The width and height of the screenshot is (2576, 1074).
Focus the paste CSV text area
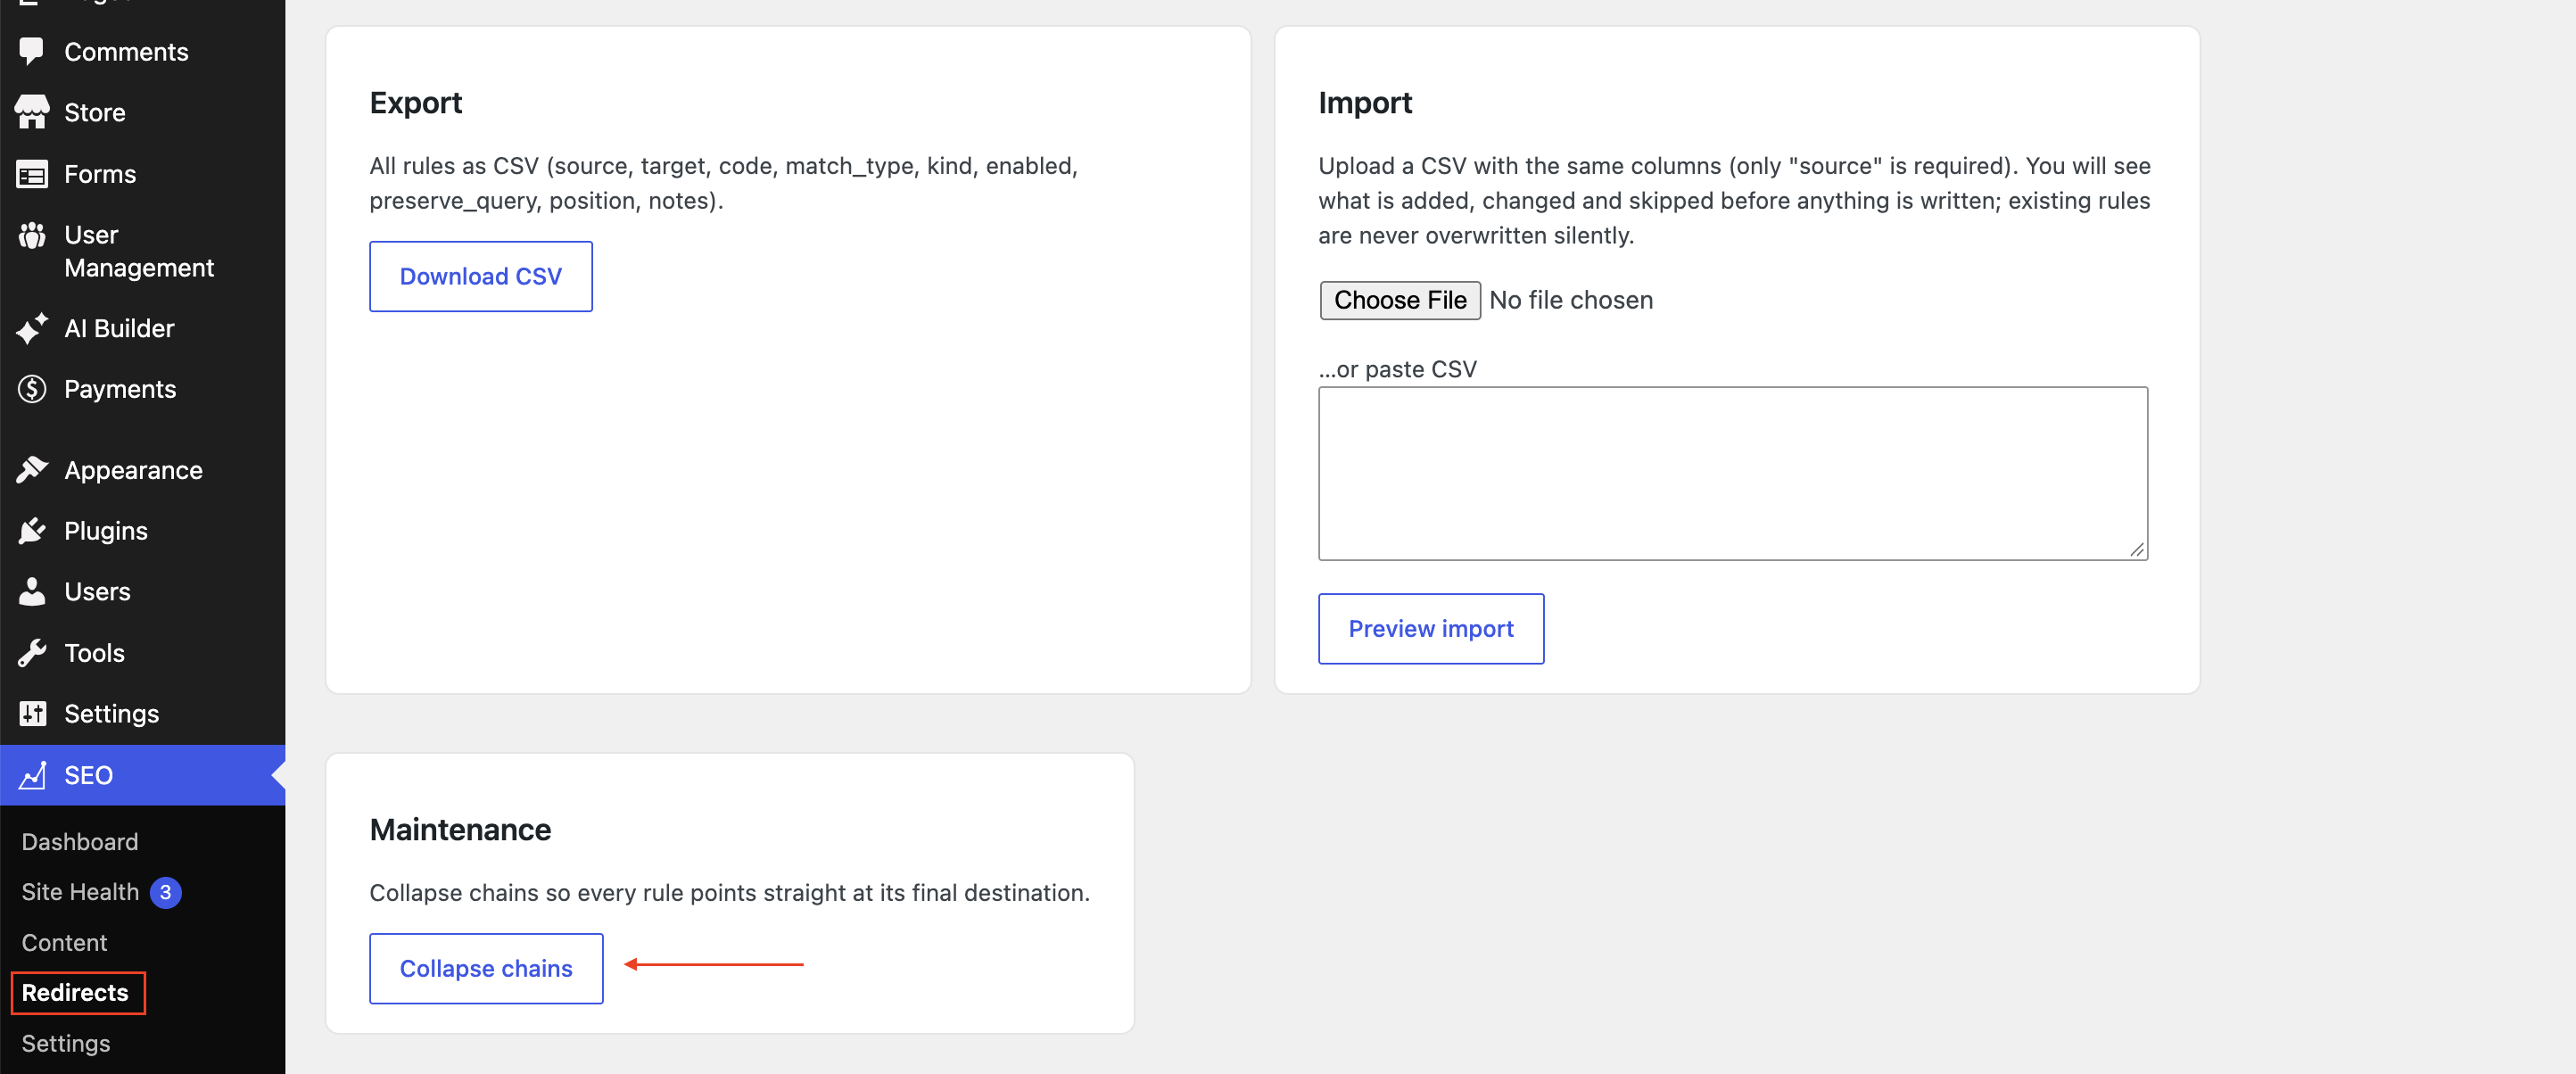coord(1732,473)
